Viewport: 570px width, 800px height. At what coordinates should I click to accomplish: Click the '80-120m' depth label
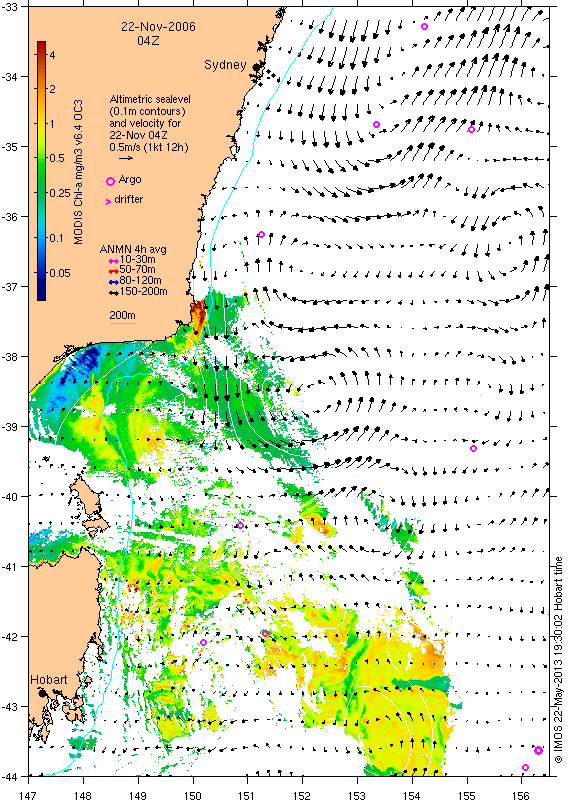140,281
